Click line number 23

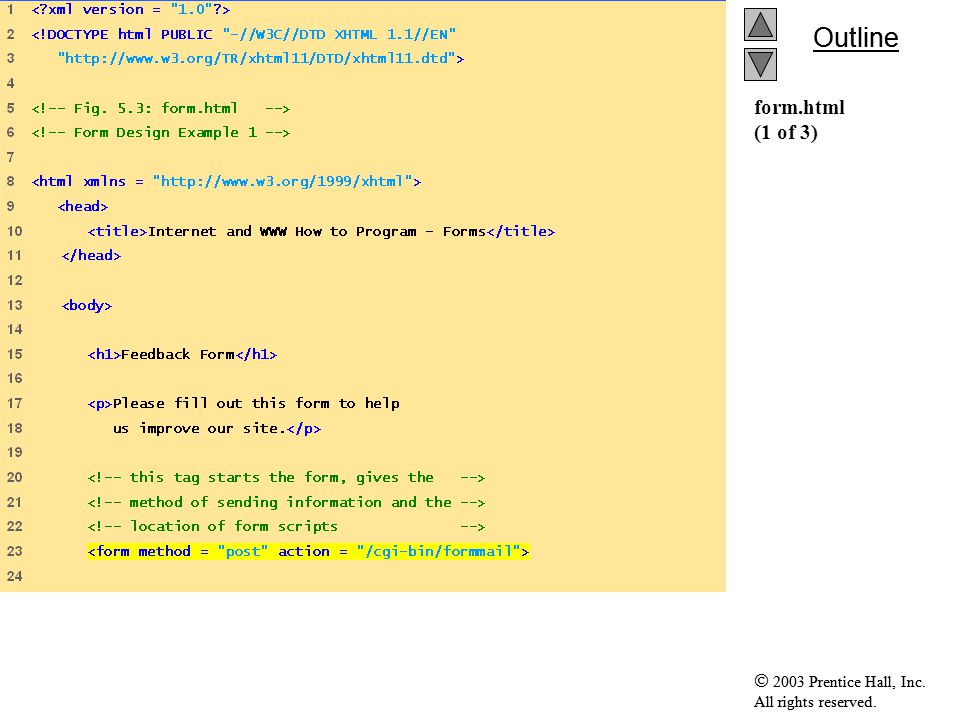[x=15, y=551]
